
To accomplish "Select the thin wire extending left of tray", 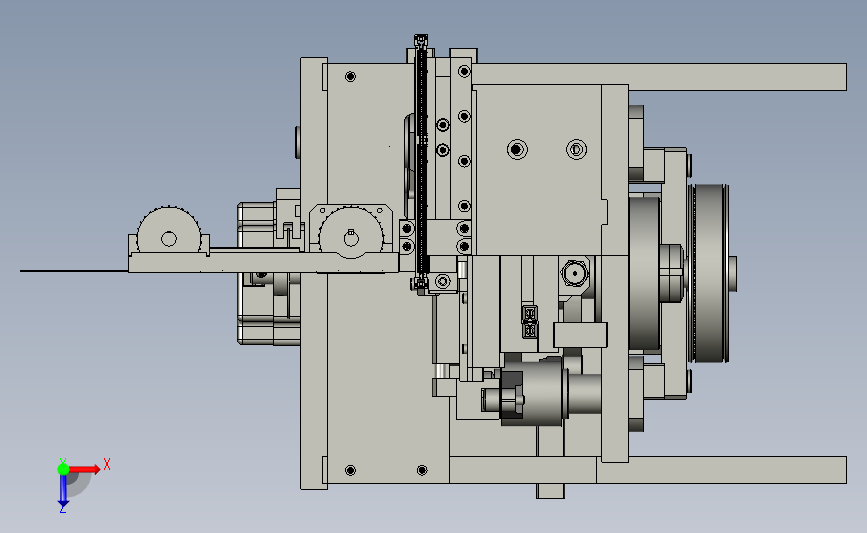I will 74,271.
